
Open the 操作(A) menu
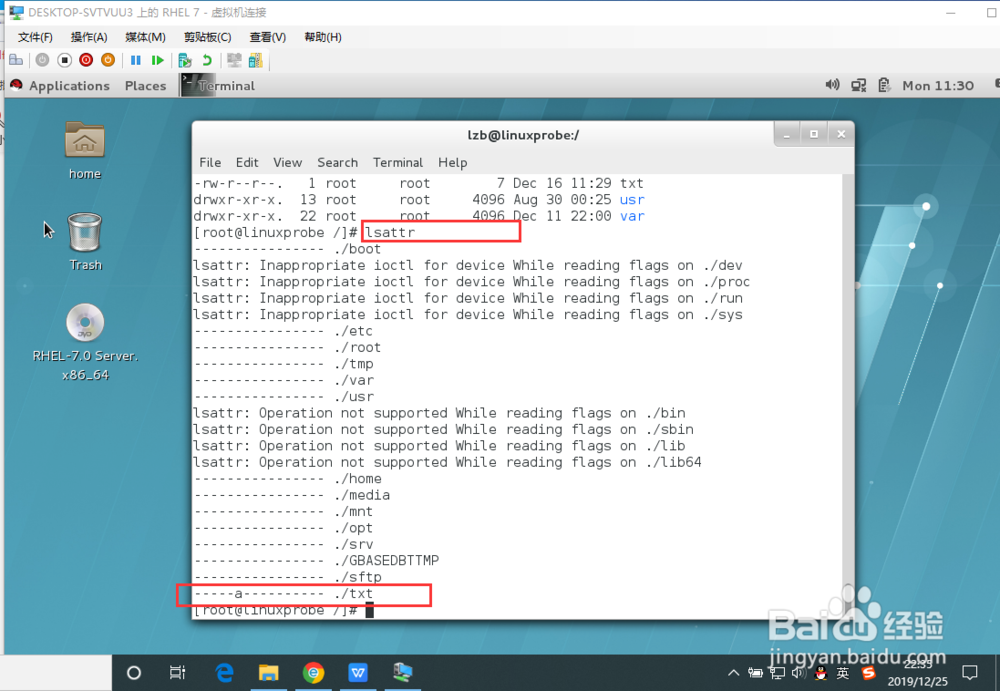coord(89,37)
